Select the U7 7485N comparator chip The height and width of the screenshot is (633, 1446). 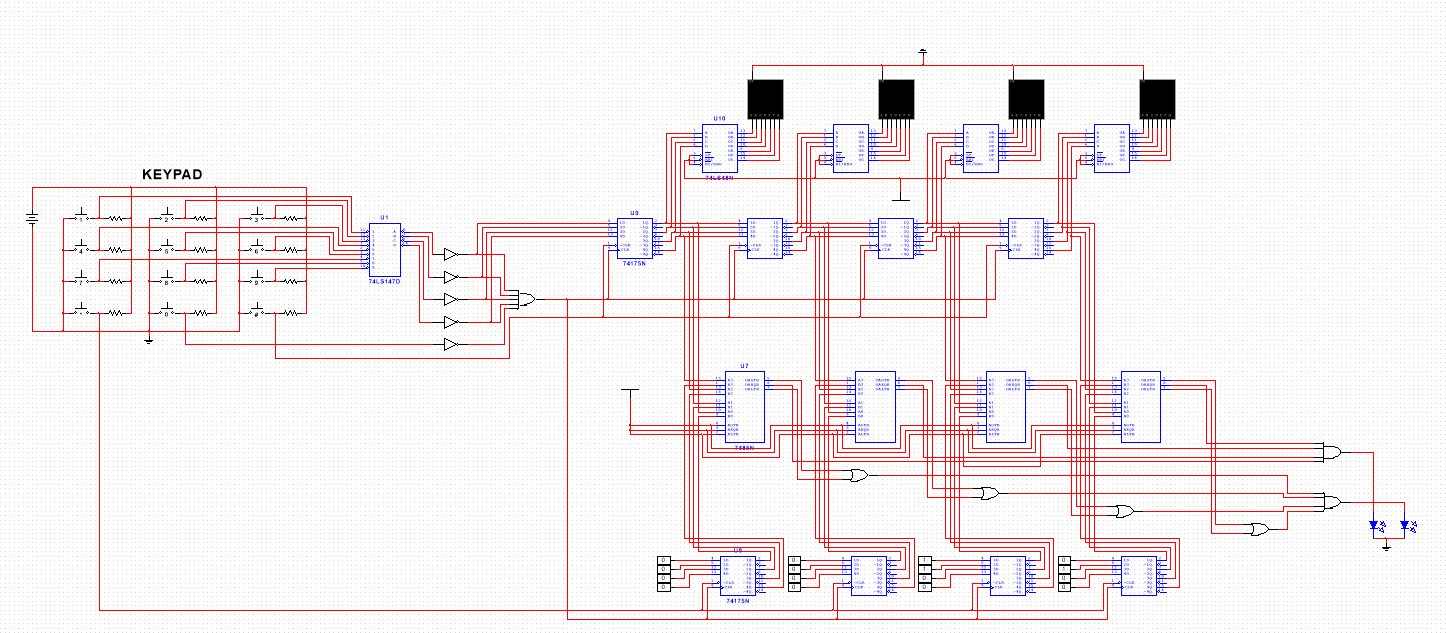[745, 408]
